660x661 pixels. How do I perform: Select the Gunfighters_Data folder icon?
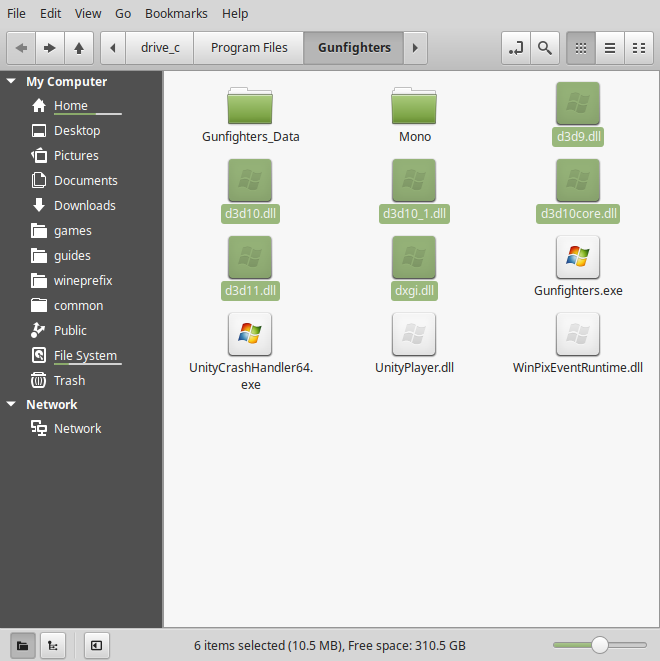[250, 105]
